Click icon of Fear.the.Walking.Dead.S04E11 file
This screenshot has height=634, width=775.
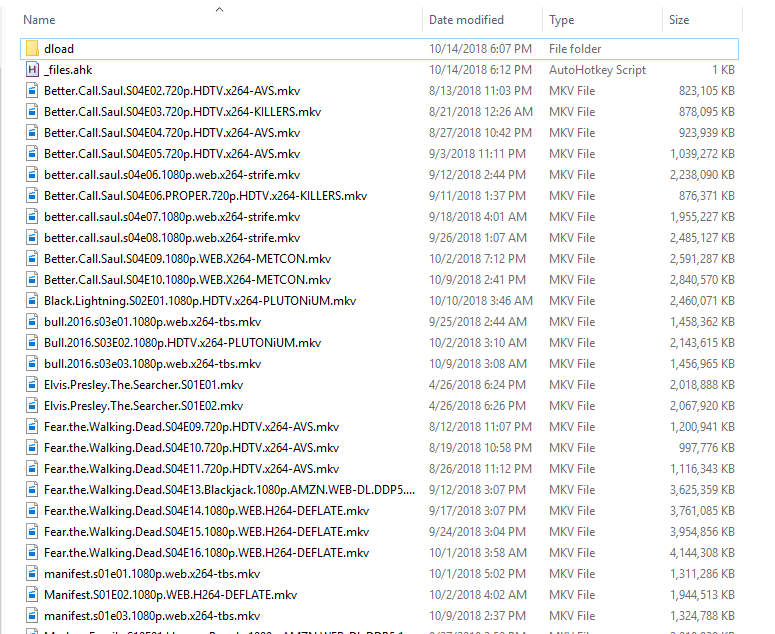(x=32, y=469)
